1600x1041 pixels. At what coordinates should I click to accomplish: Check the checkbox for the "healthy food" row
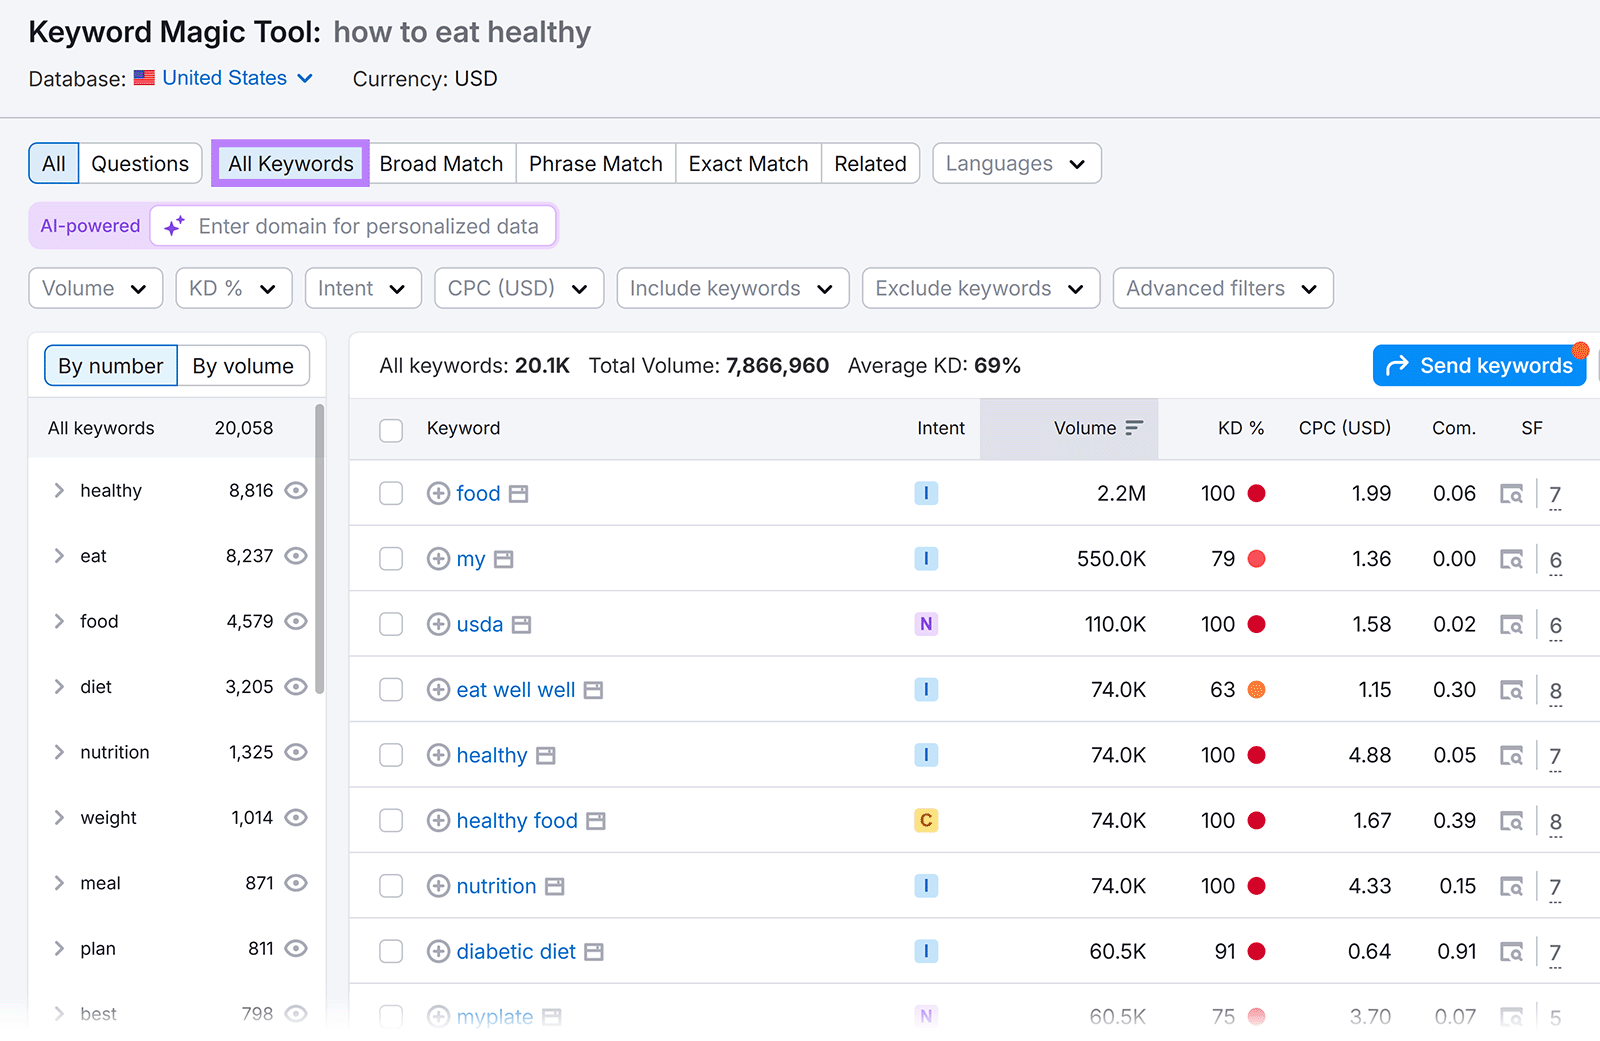tap(390, 820)
